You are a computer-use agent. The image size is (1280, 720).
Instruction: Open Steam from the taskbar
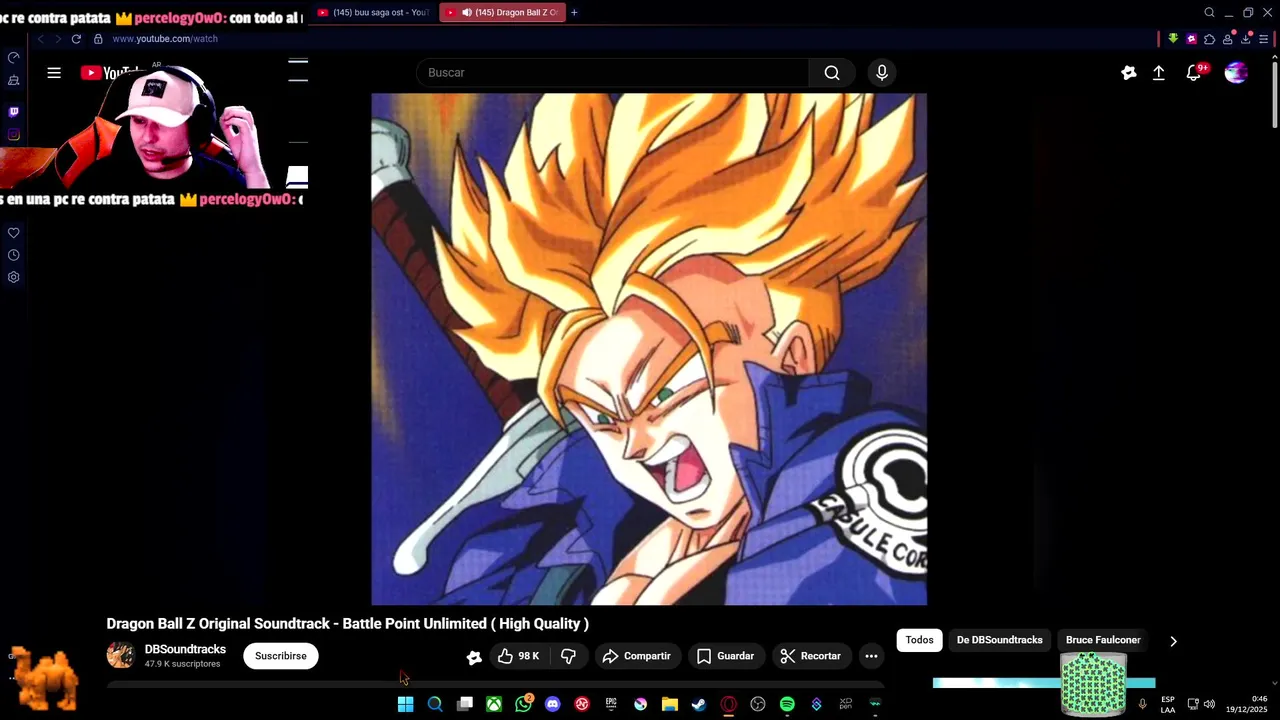pos(699,704)
